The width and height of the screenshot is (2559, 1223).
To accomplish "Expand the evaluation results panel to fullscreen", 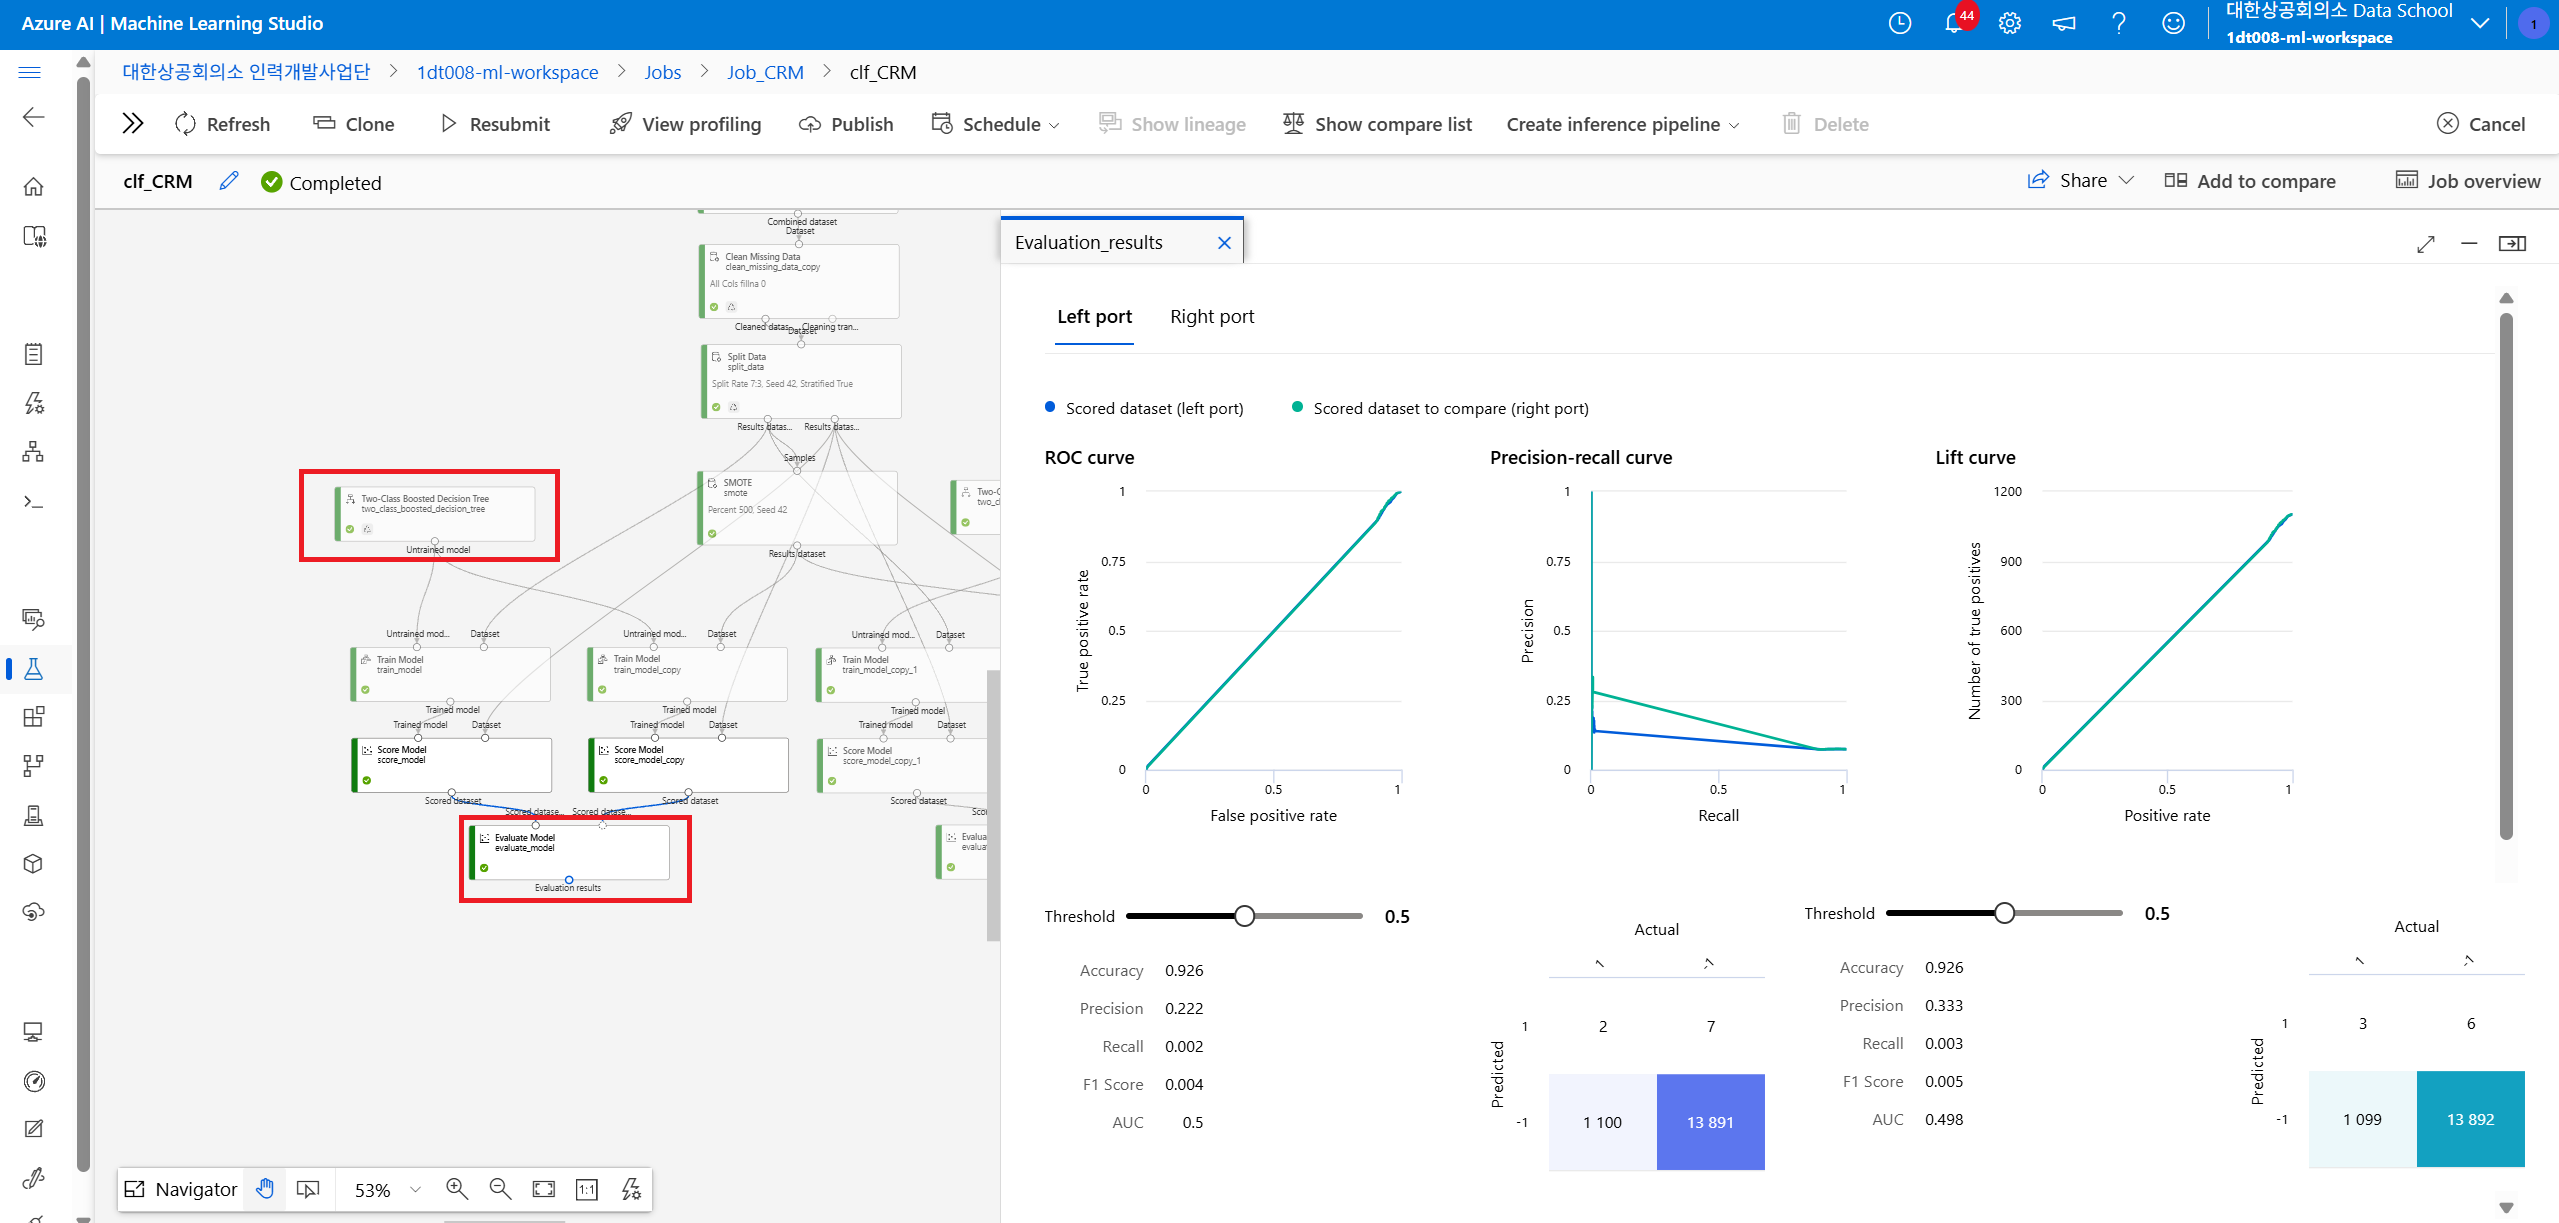I will click(2425, 244).
